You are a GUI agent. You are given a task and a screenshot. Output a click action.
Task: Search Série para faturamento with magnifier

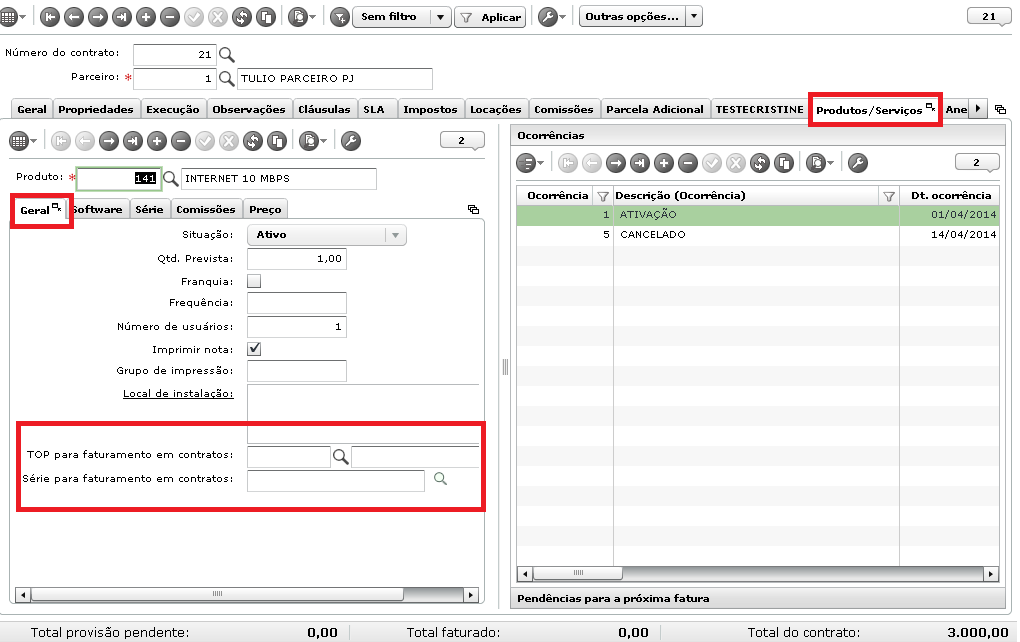pyautogui.click(x=440, y=479)
